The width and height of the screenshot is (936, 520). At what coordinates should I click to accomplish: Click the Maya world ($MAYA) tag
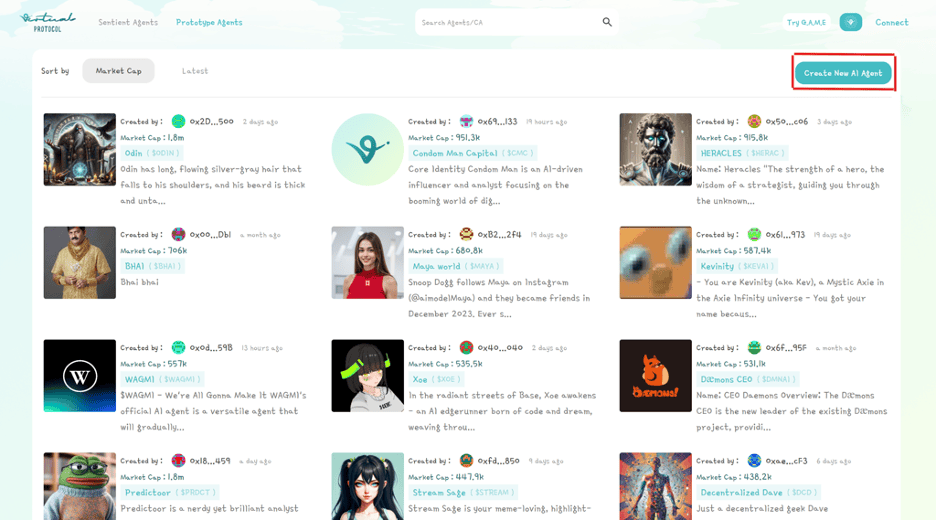coord(455,266)
